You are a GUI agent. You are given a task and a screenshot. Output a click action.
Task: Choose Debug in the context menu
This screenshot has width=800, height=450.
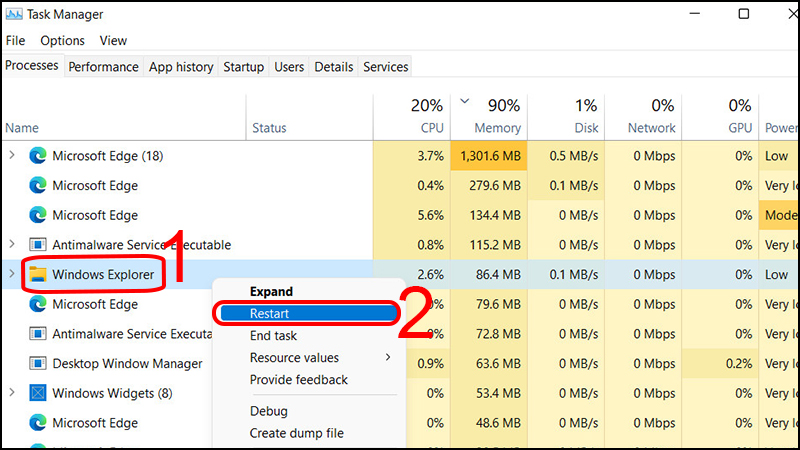[x=269, y=411]
